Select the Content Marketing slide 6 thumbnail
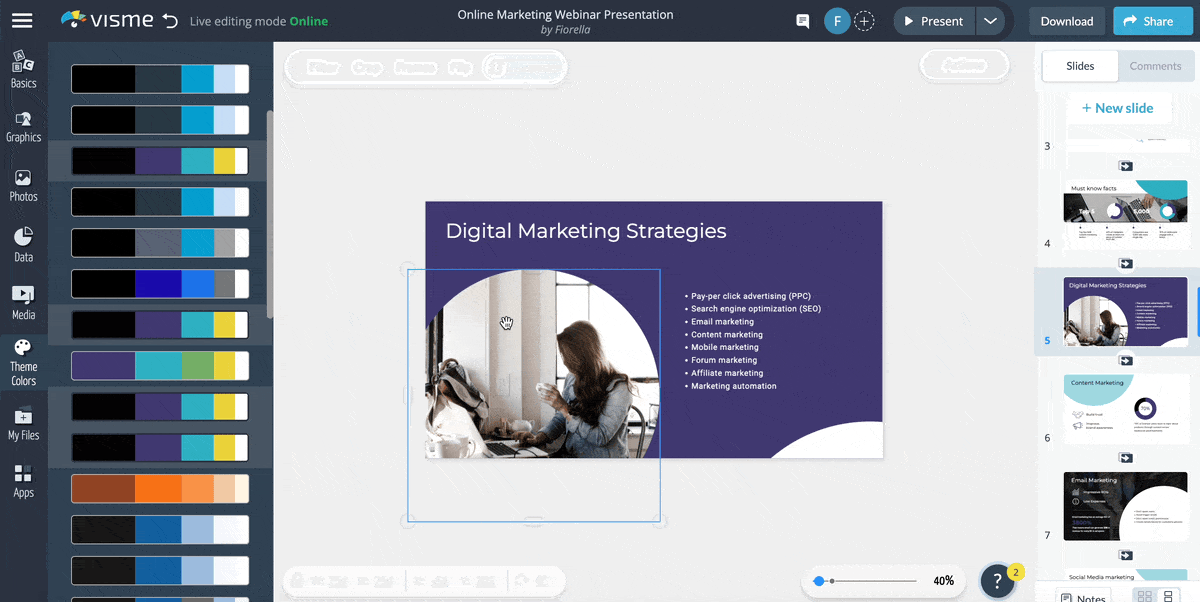1200x602 pixels. [1125, 409]
